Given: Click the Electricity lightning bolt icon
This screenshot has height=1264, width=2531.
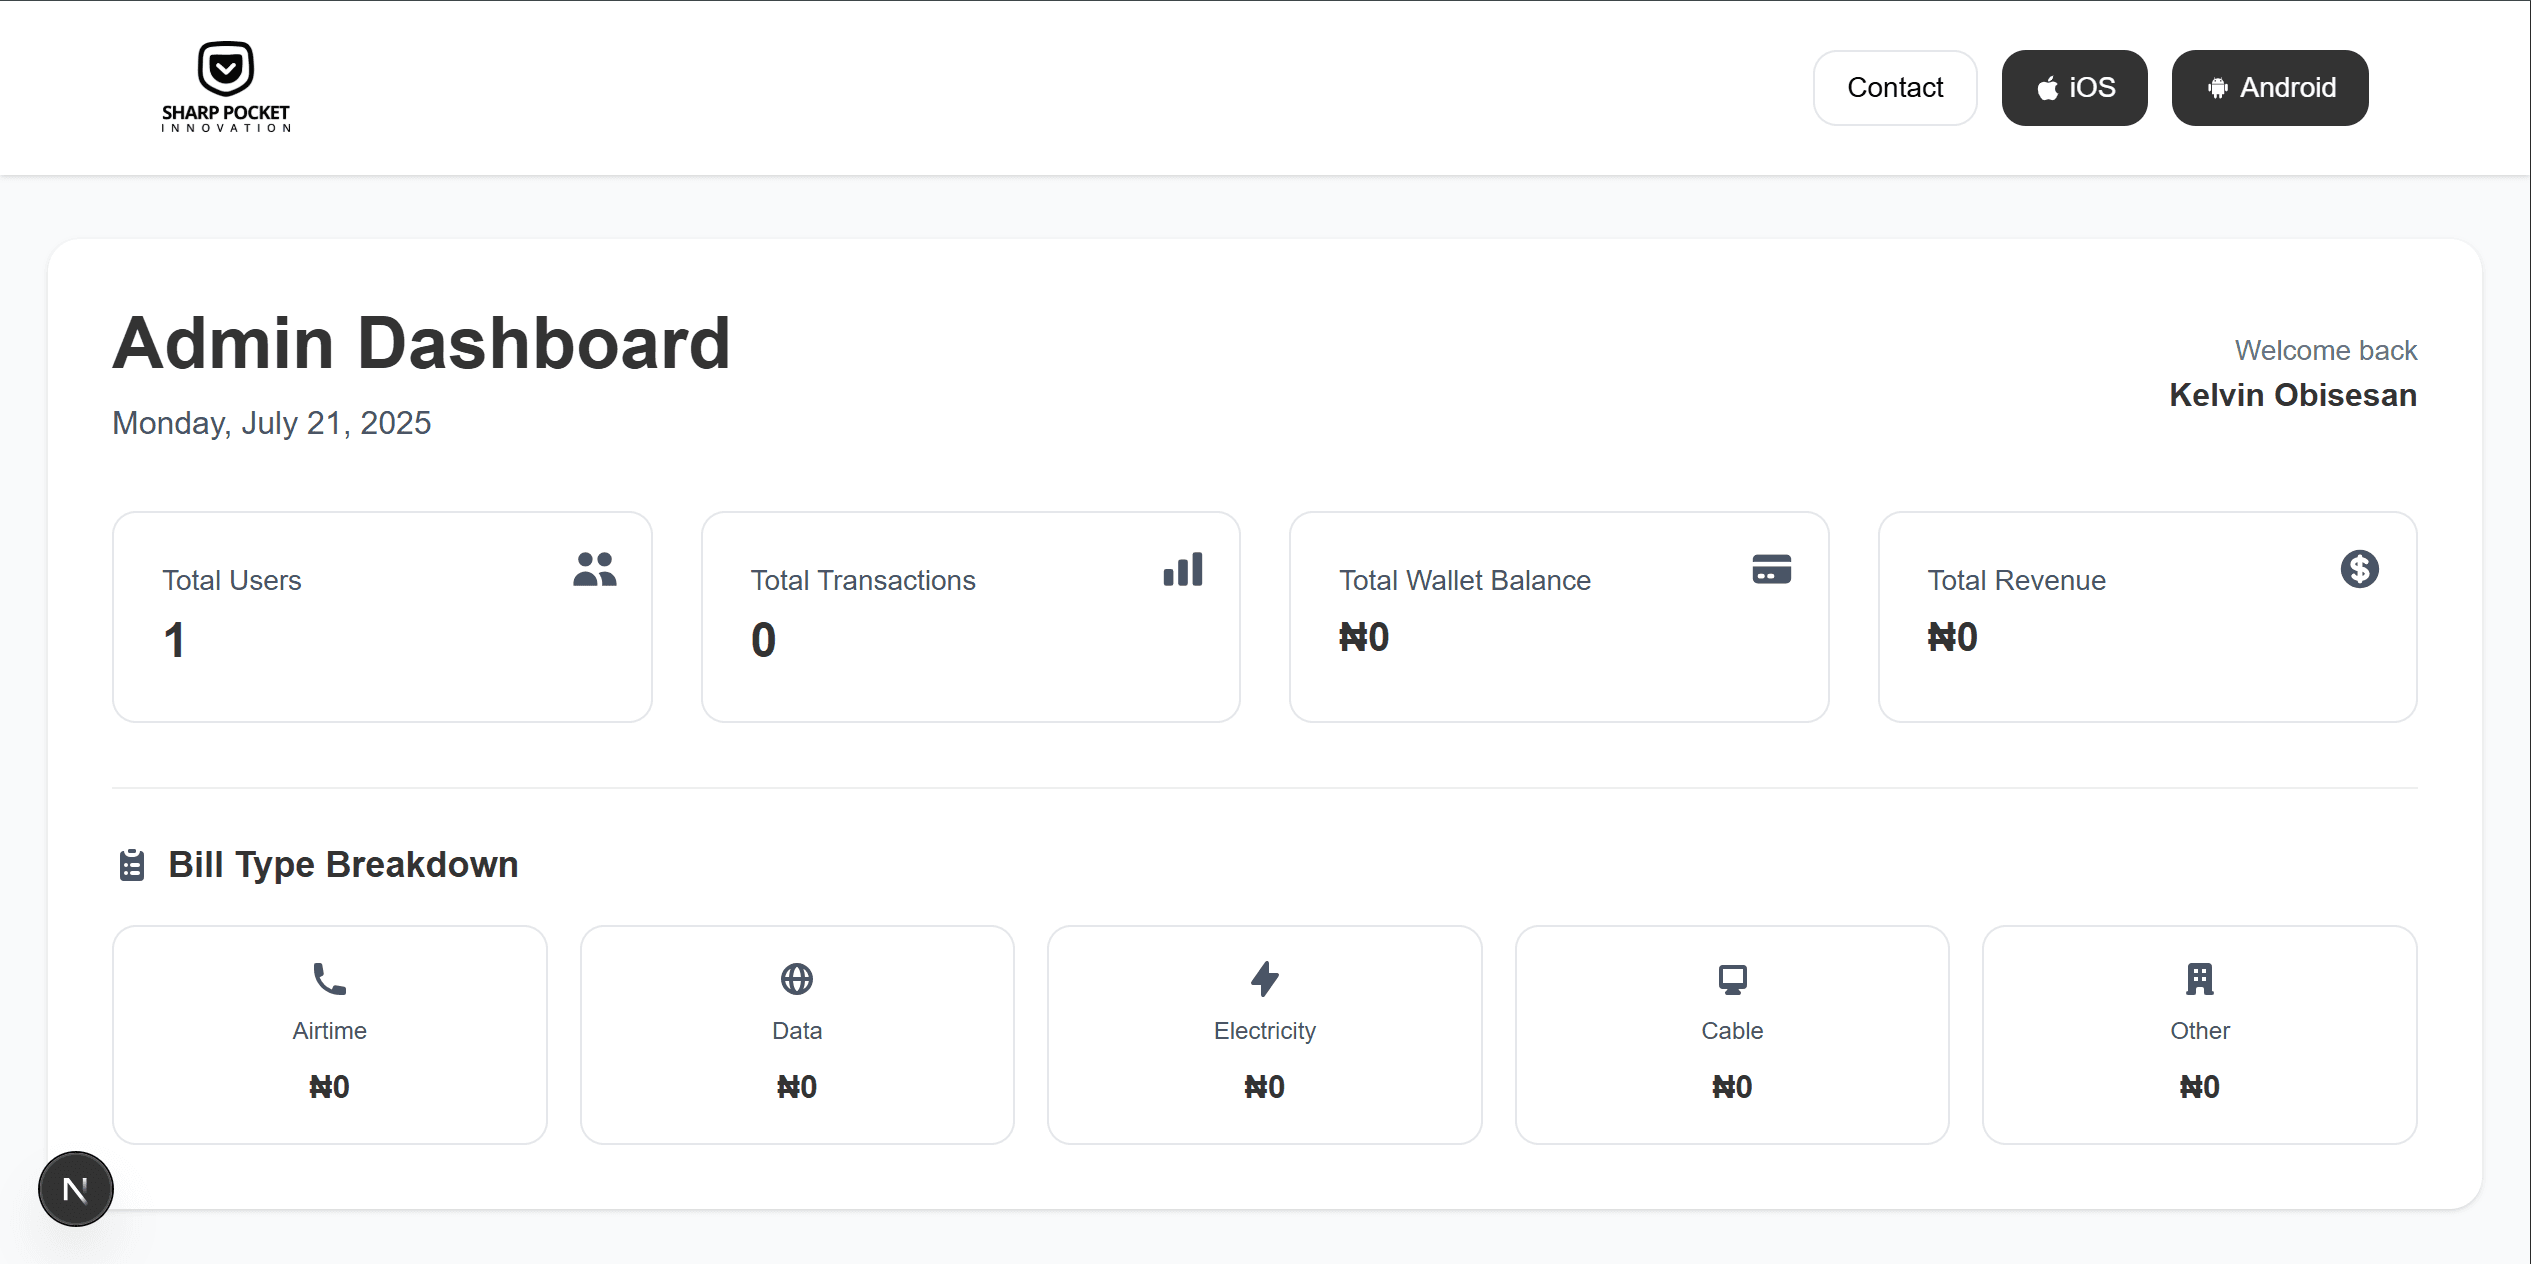Looking at the screenshot, I should click(1264, 978).
